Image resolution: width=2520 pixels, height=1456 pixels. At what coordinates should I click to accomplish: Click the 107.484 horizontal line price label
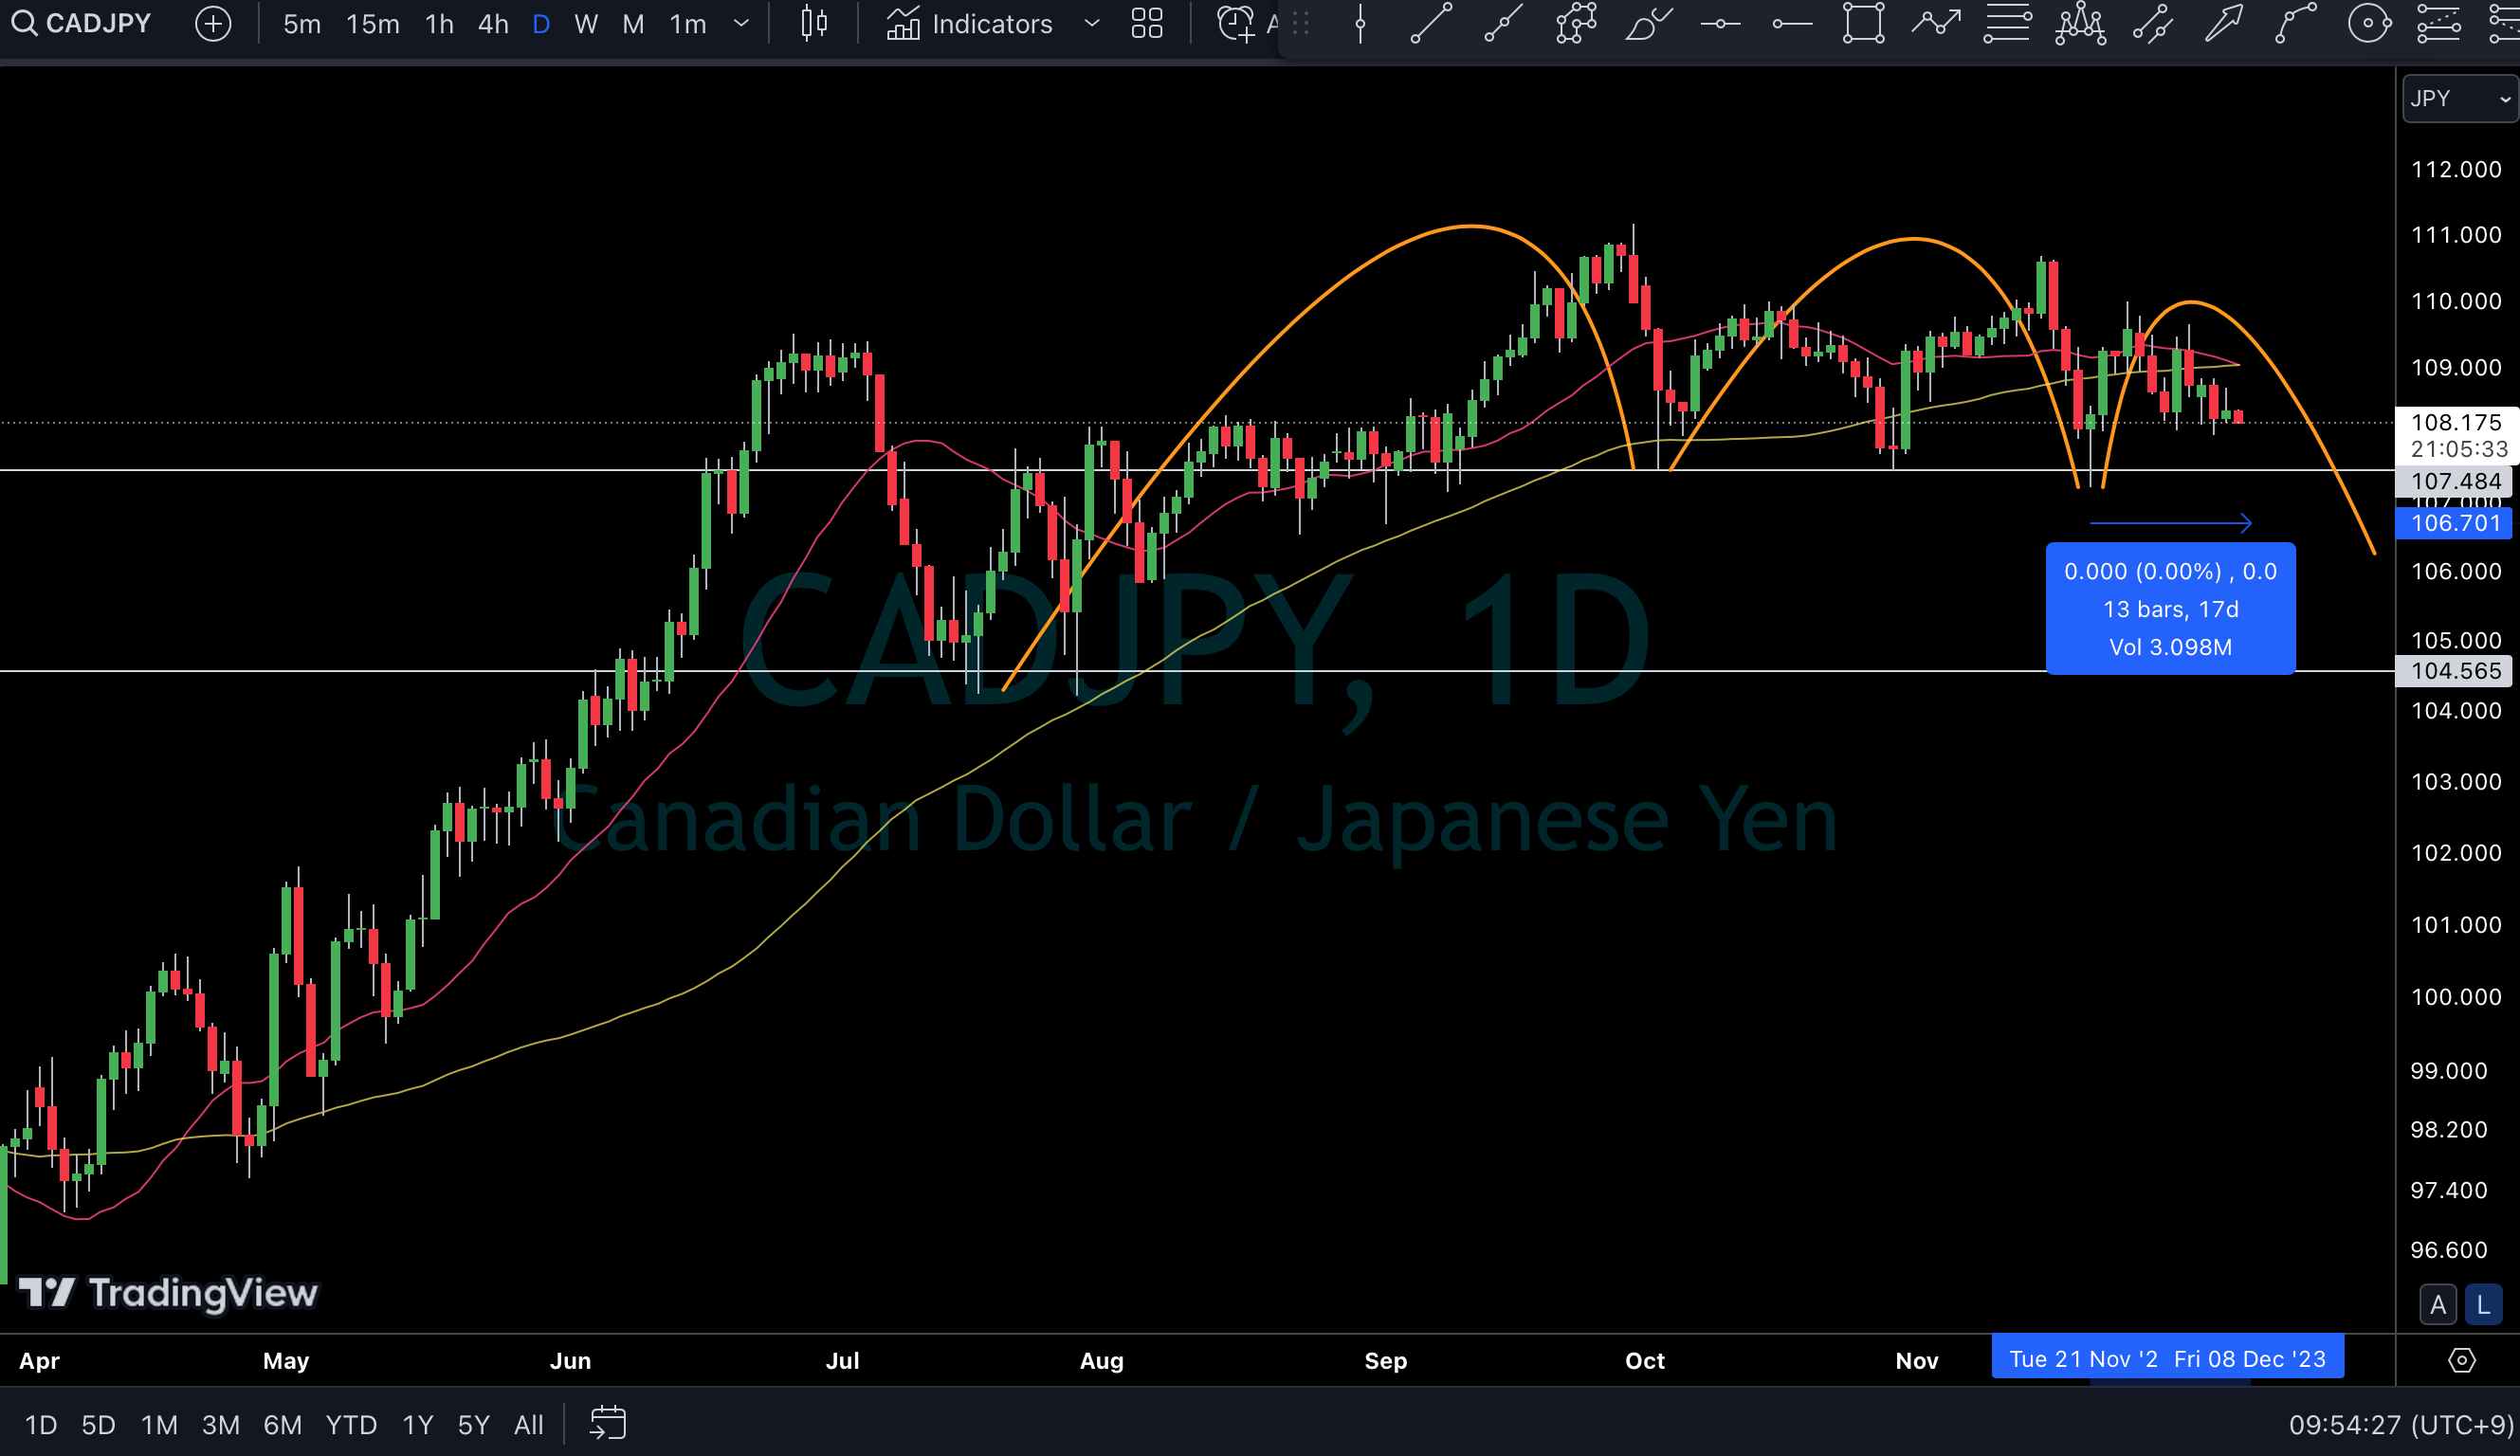click(x=2454, y=481)
